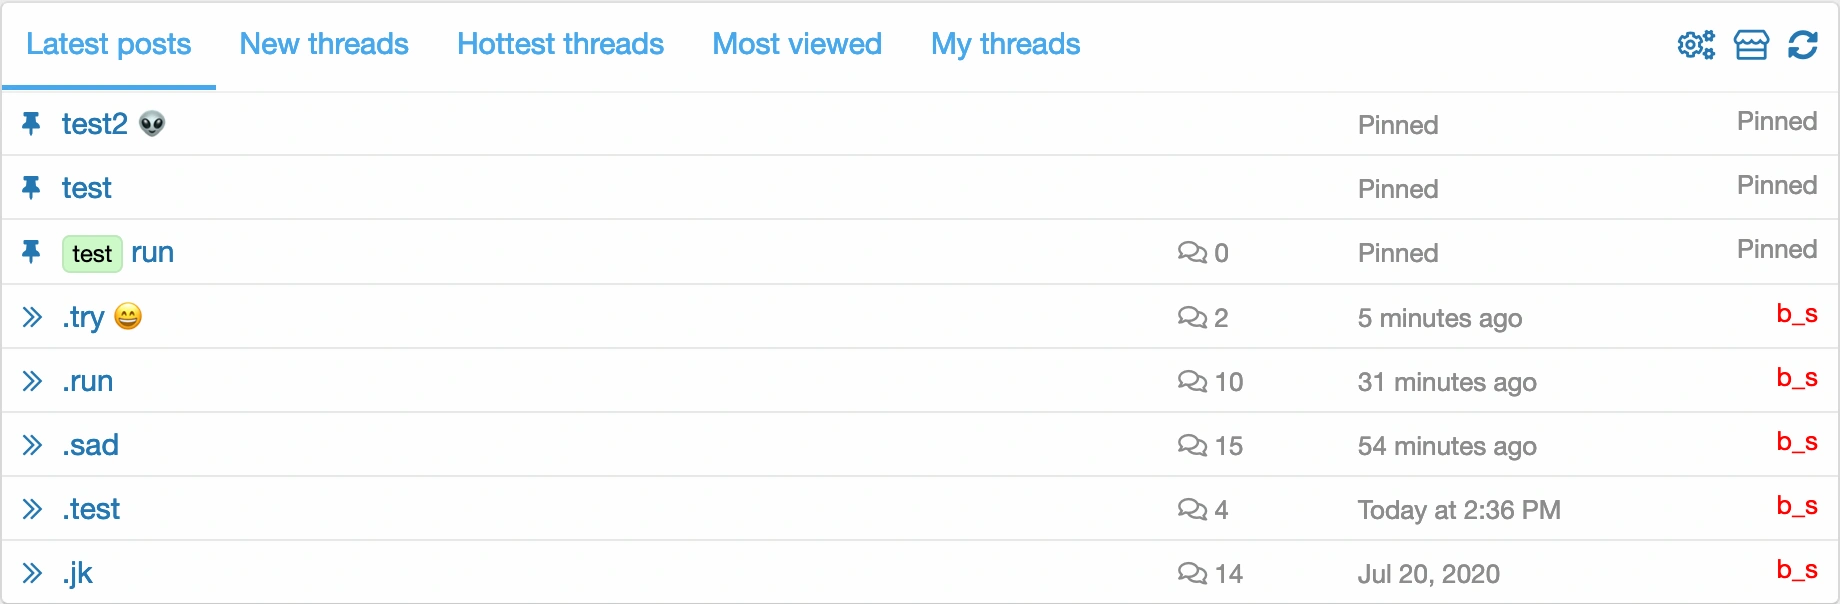Open the test2 pinned thread

click(95, 124)
